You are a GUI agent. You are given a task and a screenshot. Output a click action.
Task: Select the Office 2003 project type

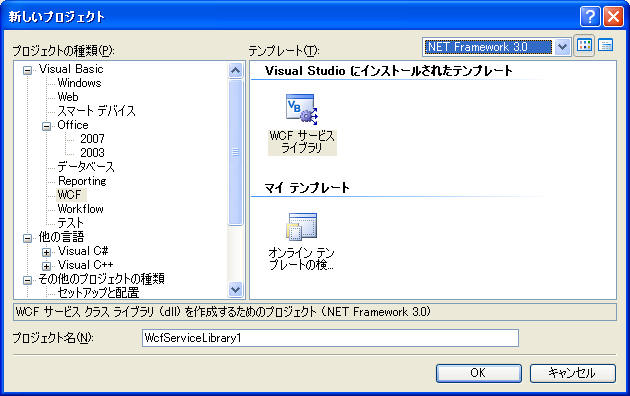pyautogui.click(x=92, y=153)
